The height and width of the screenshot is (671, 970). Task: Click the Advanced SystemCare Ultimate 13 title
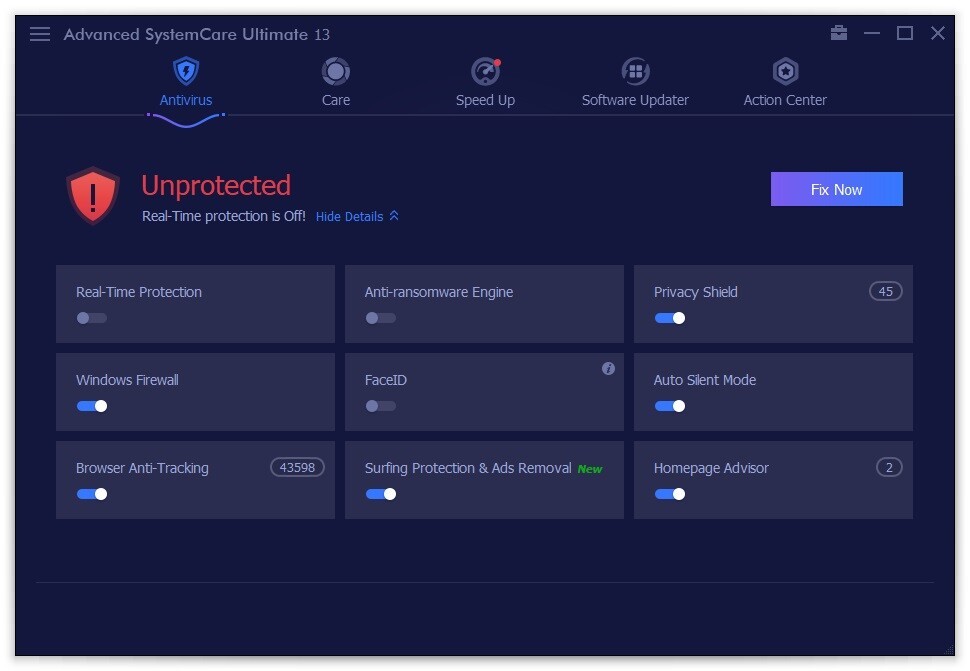(196, 34)
